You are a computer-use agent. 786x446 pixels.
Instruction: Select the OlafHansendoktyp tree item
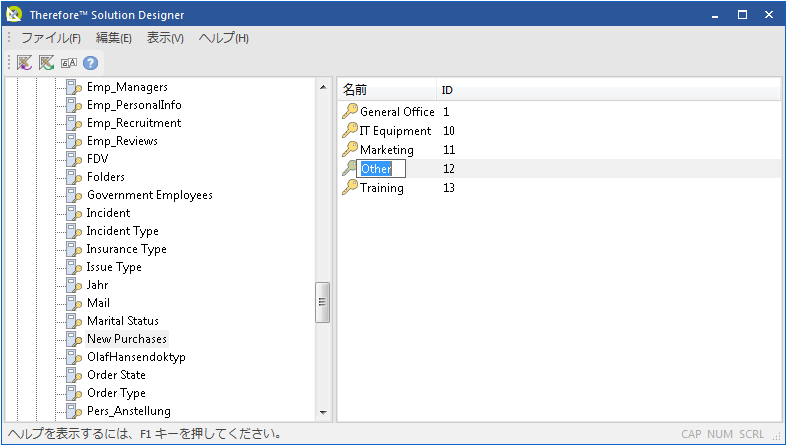[x=136, y=357]
